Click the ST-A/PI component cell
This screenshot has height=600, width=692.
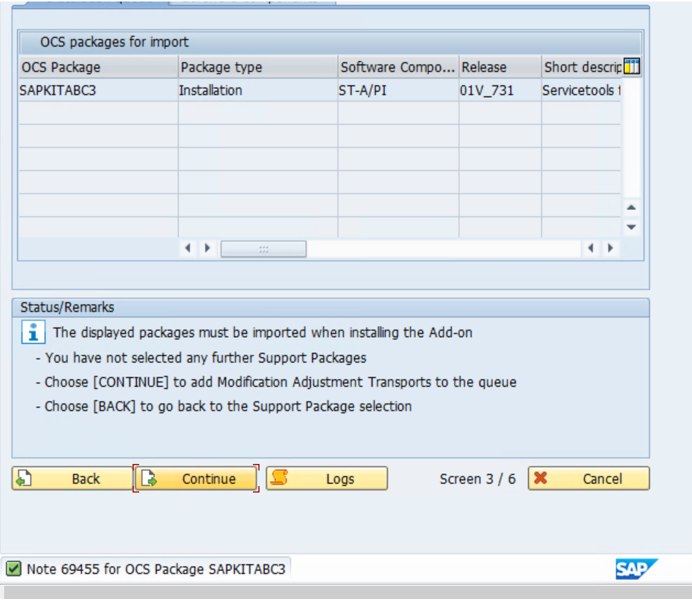[x=399, y=90]
